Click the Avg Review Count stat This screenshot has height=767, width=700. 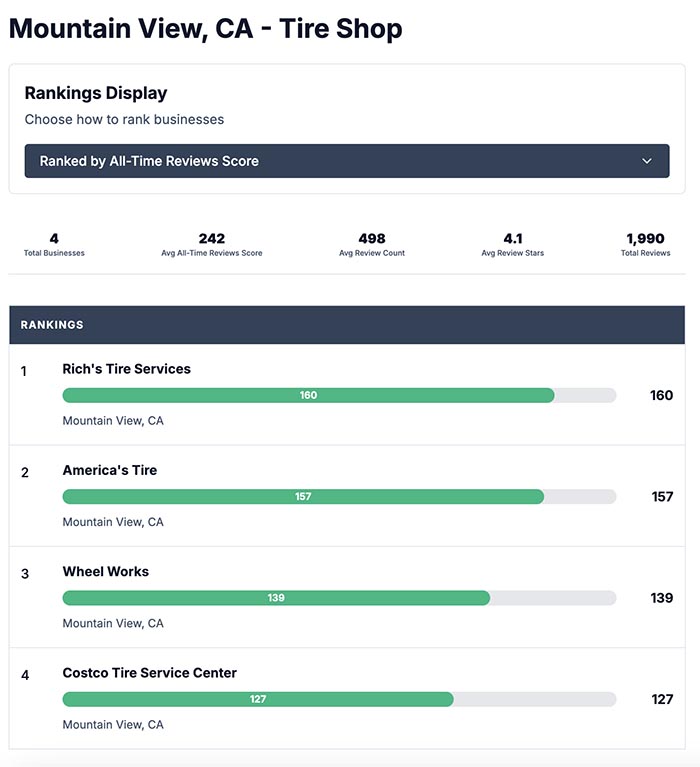pos(372,245)
